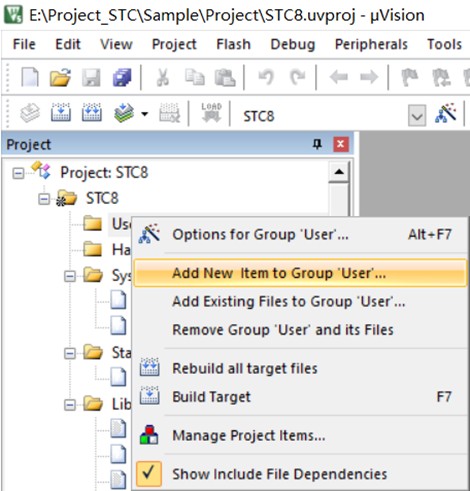Viewport: 470px width, 491px height.
Task: Choose Add Existing Files to Group 'User'
Action: (289, 302)
